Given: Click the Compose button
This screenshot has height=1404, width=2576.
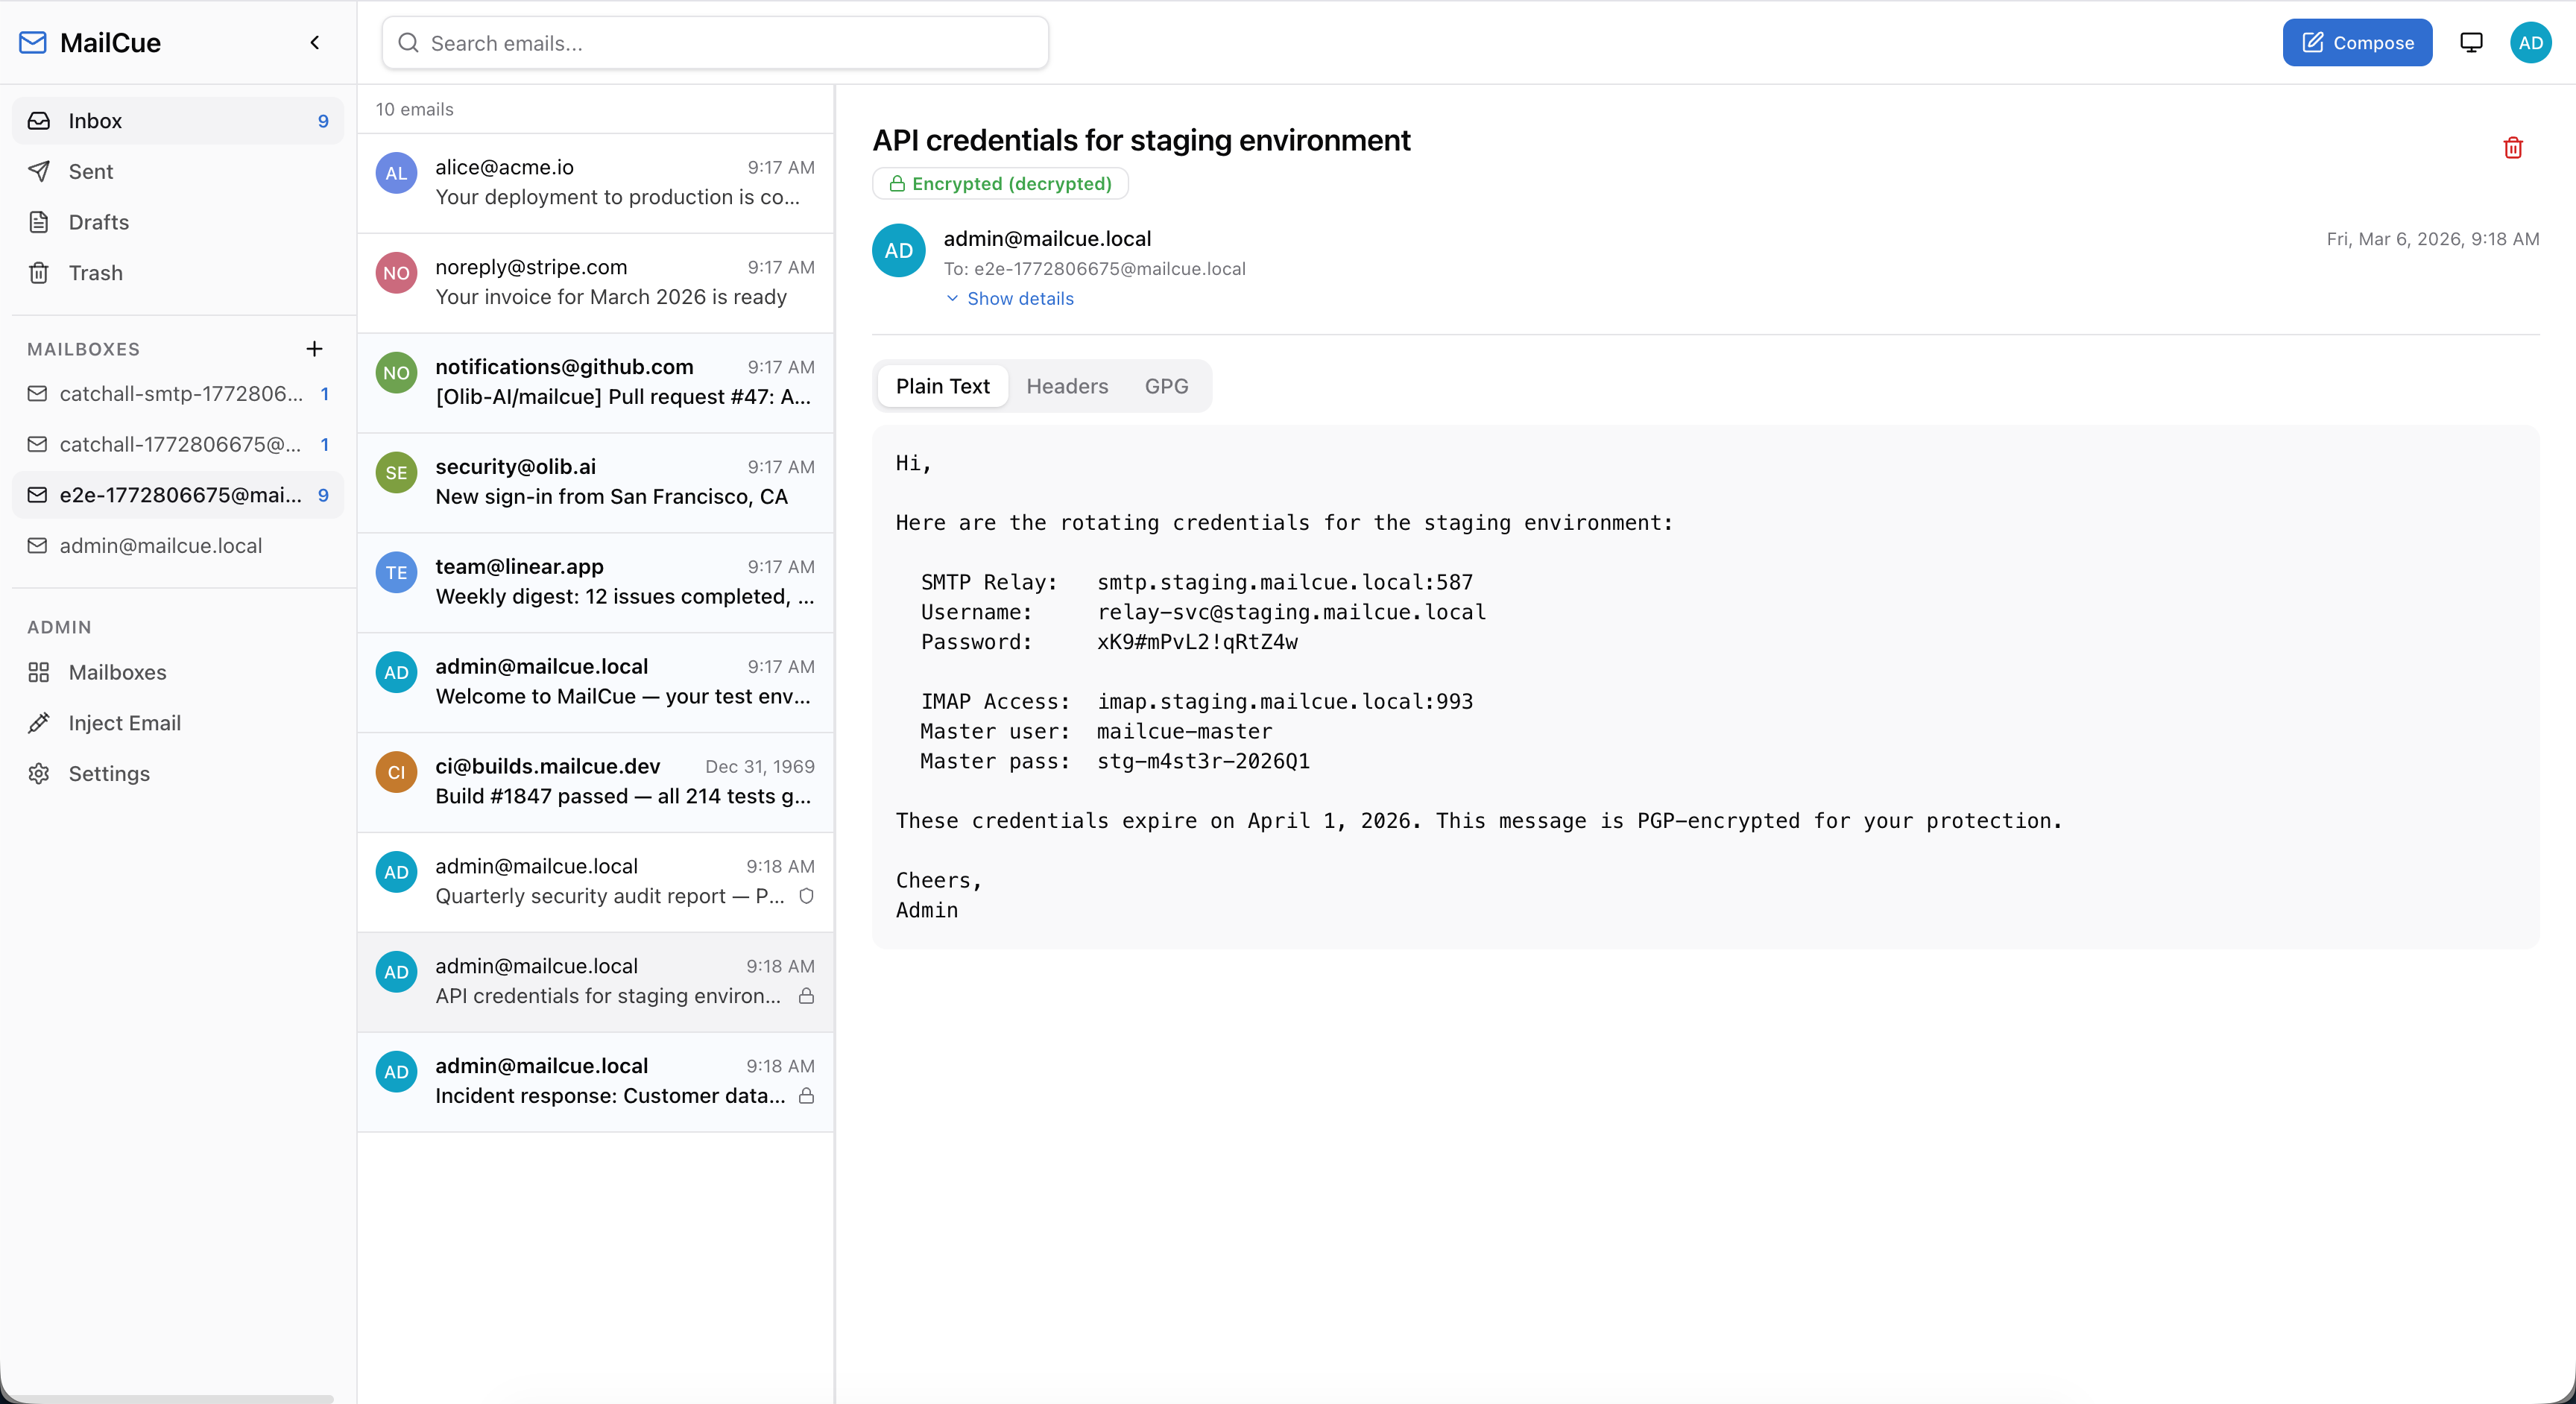Looking at the screenshot, I should (2356, 42).
